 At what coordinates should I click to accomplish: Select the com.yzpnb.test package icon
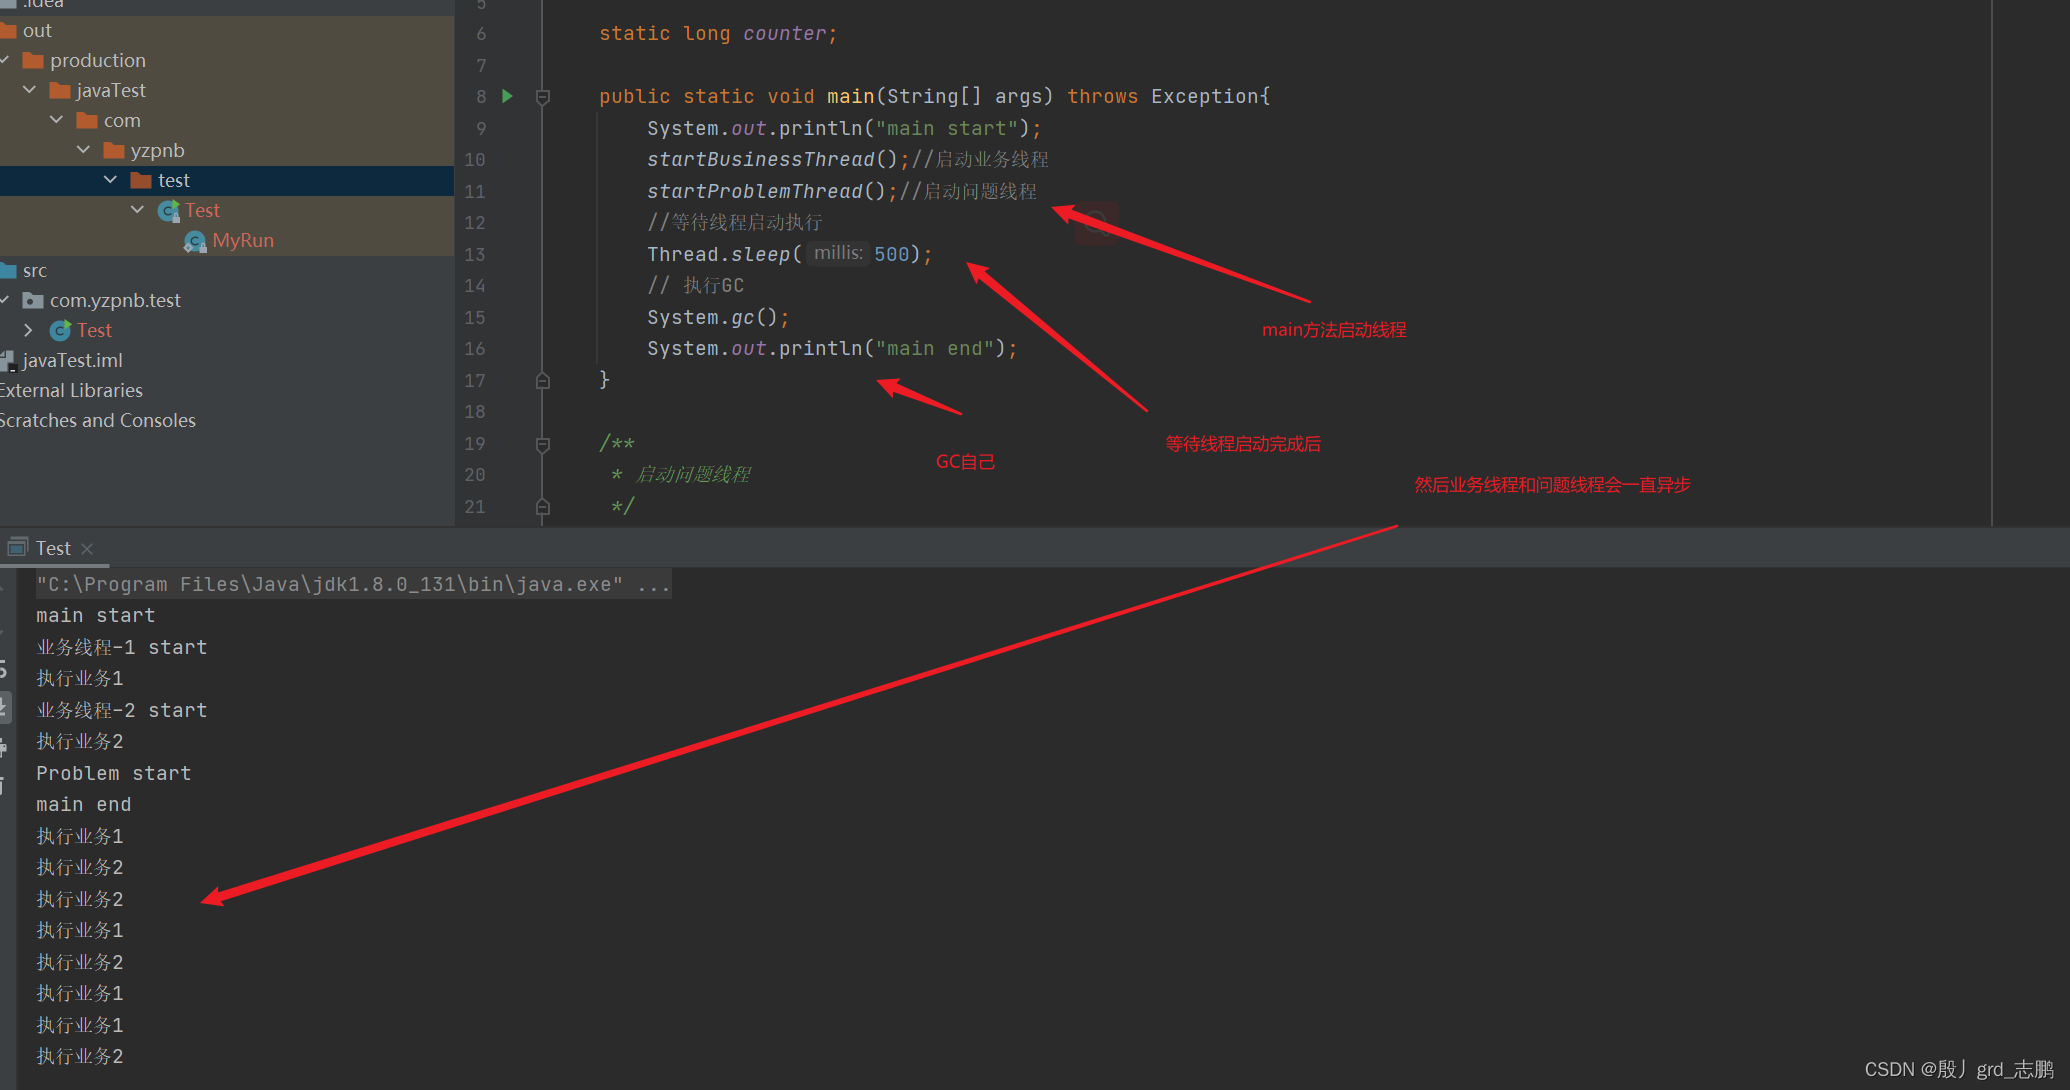click(33, 300)
